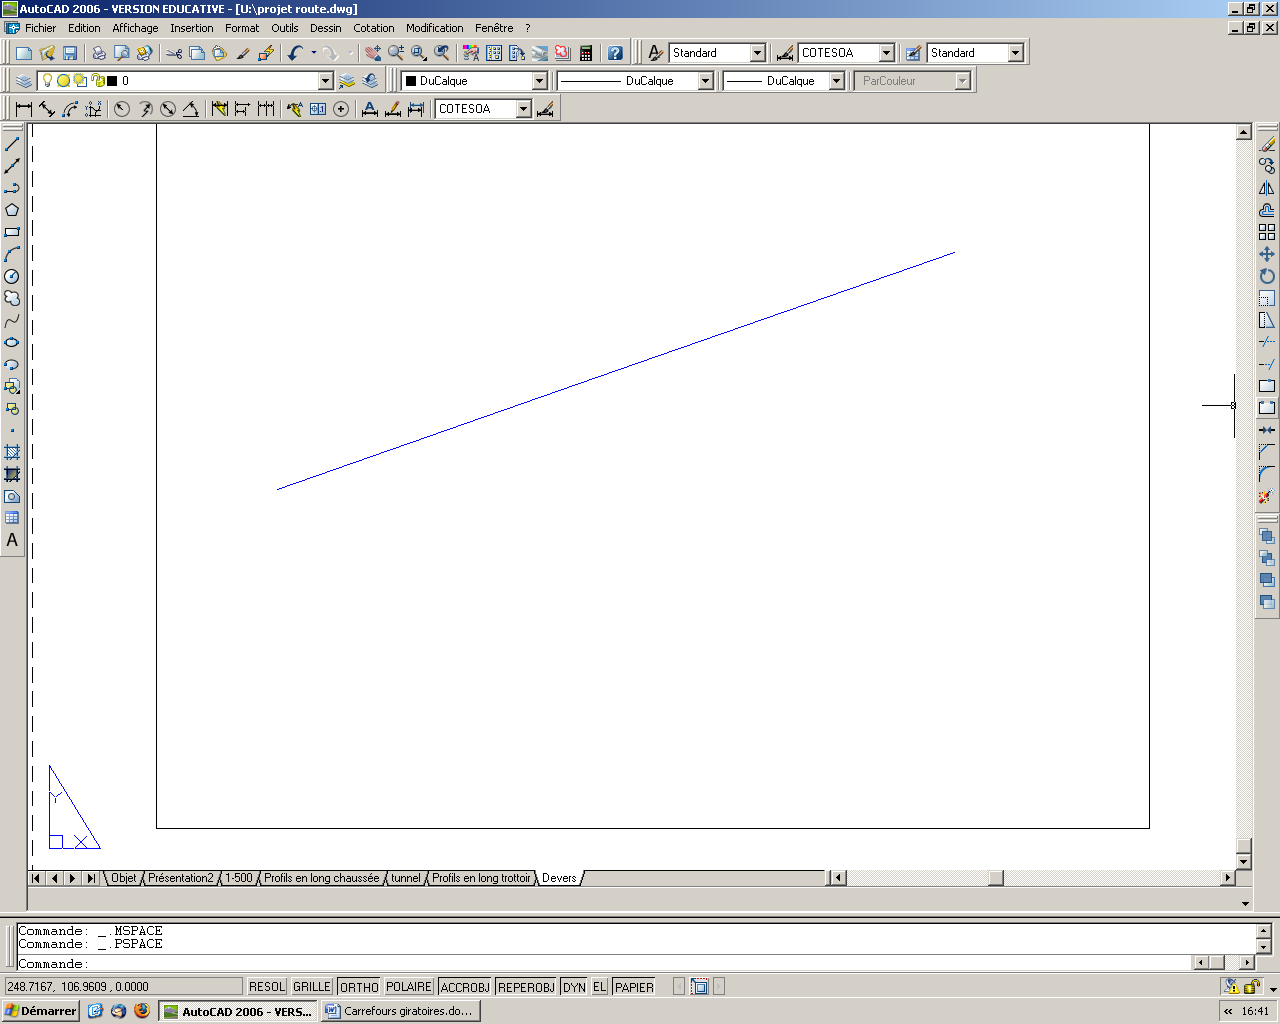
Task: Select the Aligned dimension tool
Action: [x=47, y=109]
